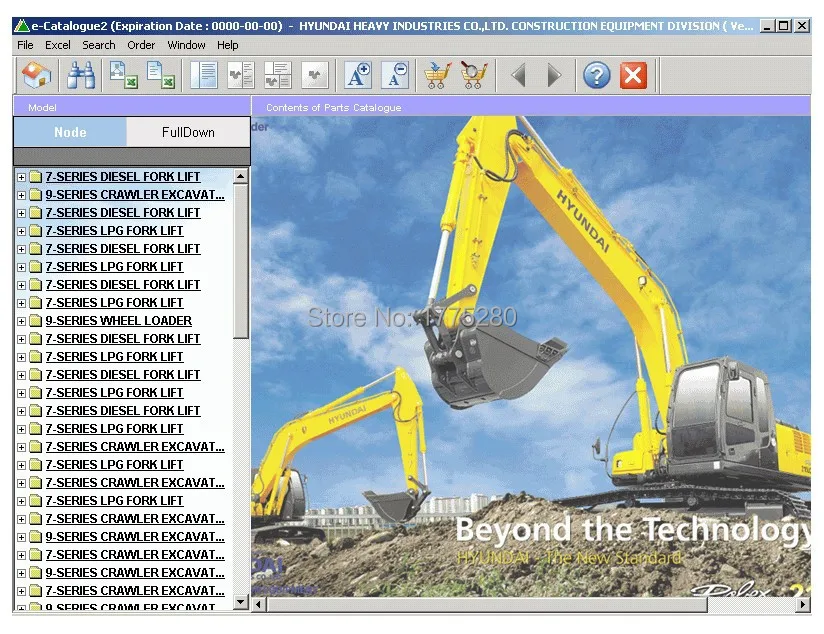824x634 pixels.
Task: Add to cart with arrow cart icon
Action: tap(437, 75)
